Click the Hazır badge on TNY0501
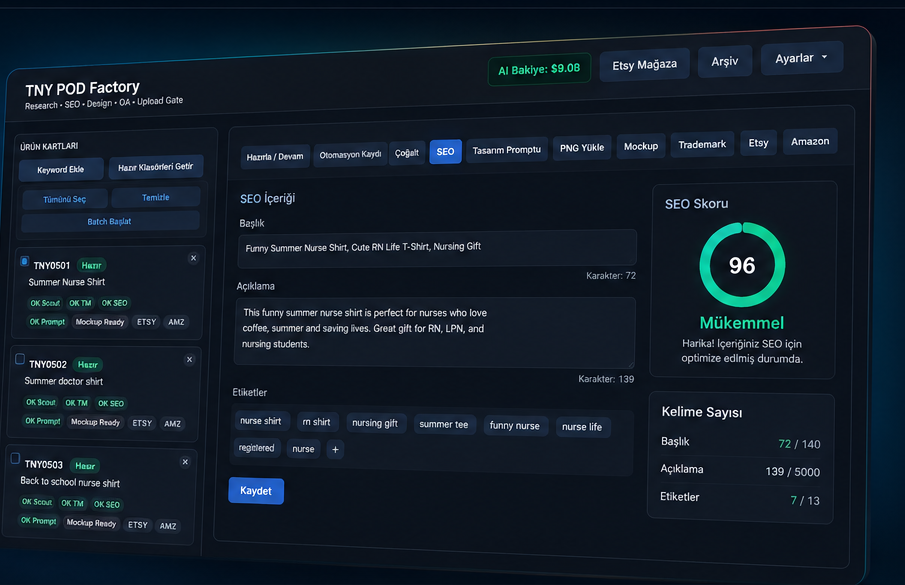Screen dimensions: 905x585 pos(91,265)
